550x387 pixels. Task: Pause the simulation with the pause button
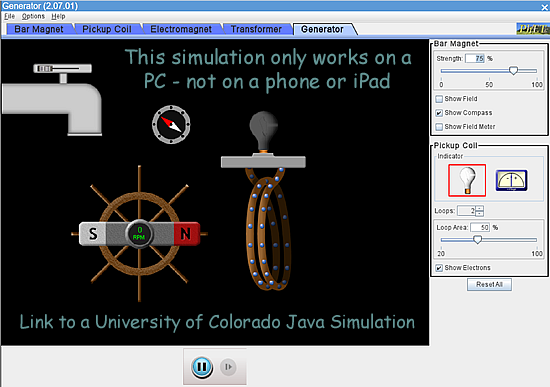pos(202,367)
